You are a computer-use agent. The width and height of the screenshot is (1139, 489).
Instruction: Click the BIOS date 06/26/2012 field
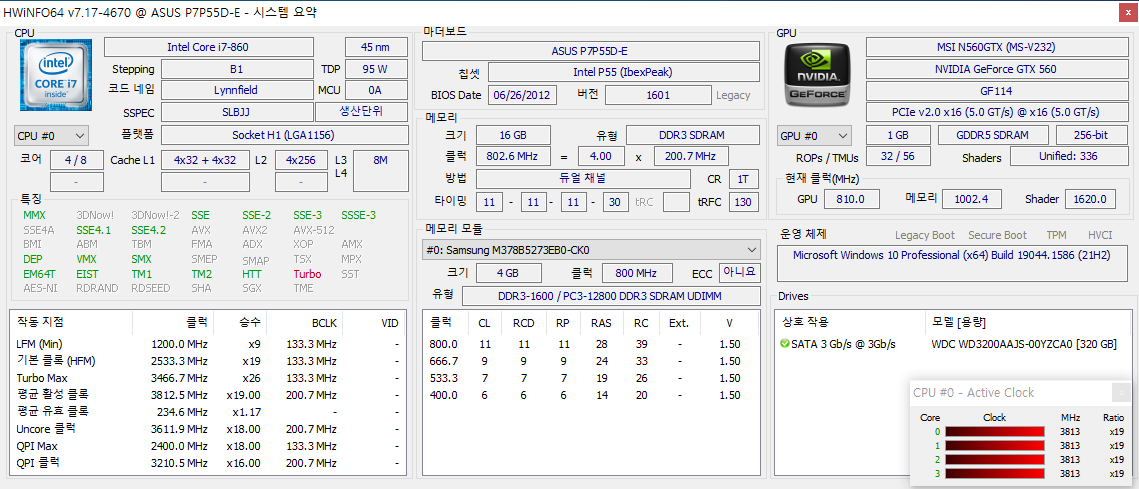(522, 95)
